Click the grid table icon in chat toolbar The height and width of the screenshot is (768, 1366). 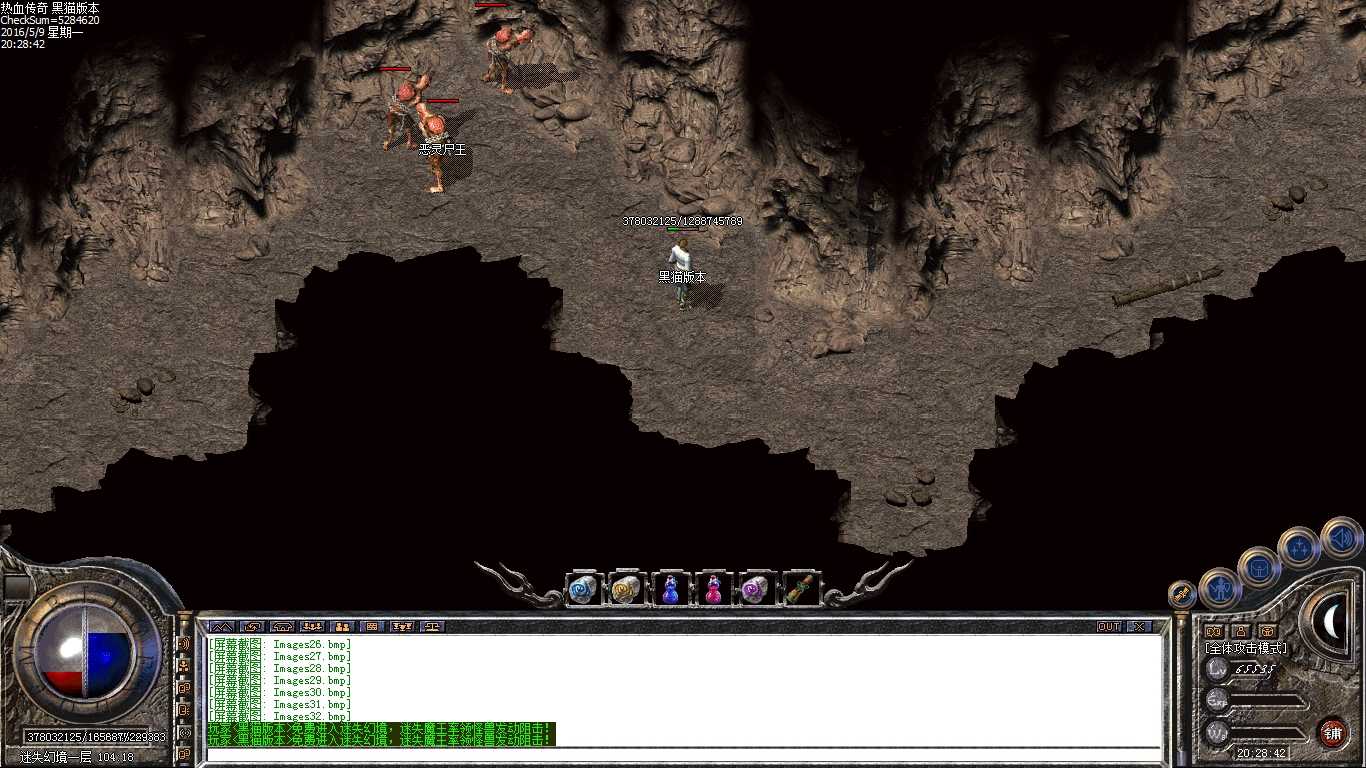pyautogui.click(x=372, y=626)
